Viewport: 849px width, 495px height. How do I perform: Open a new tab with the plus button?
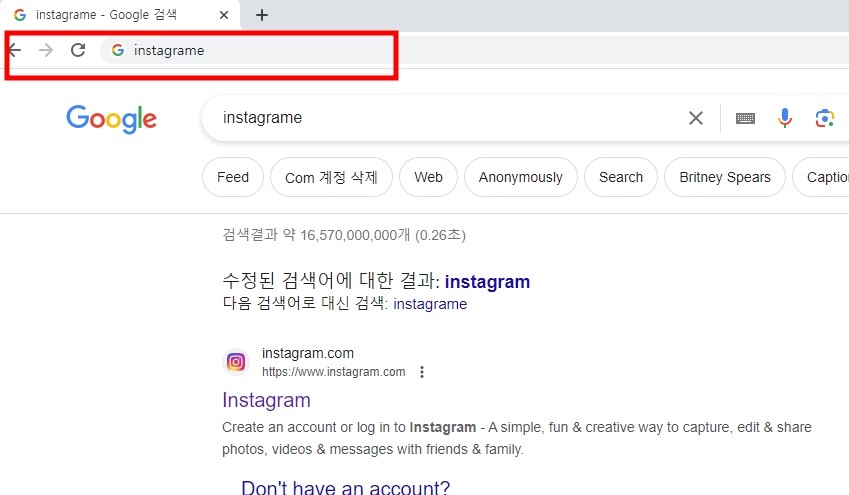[262, 15]
